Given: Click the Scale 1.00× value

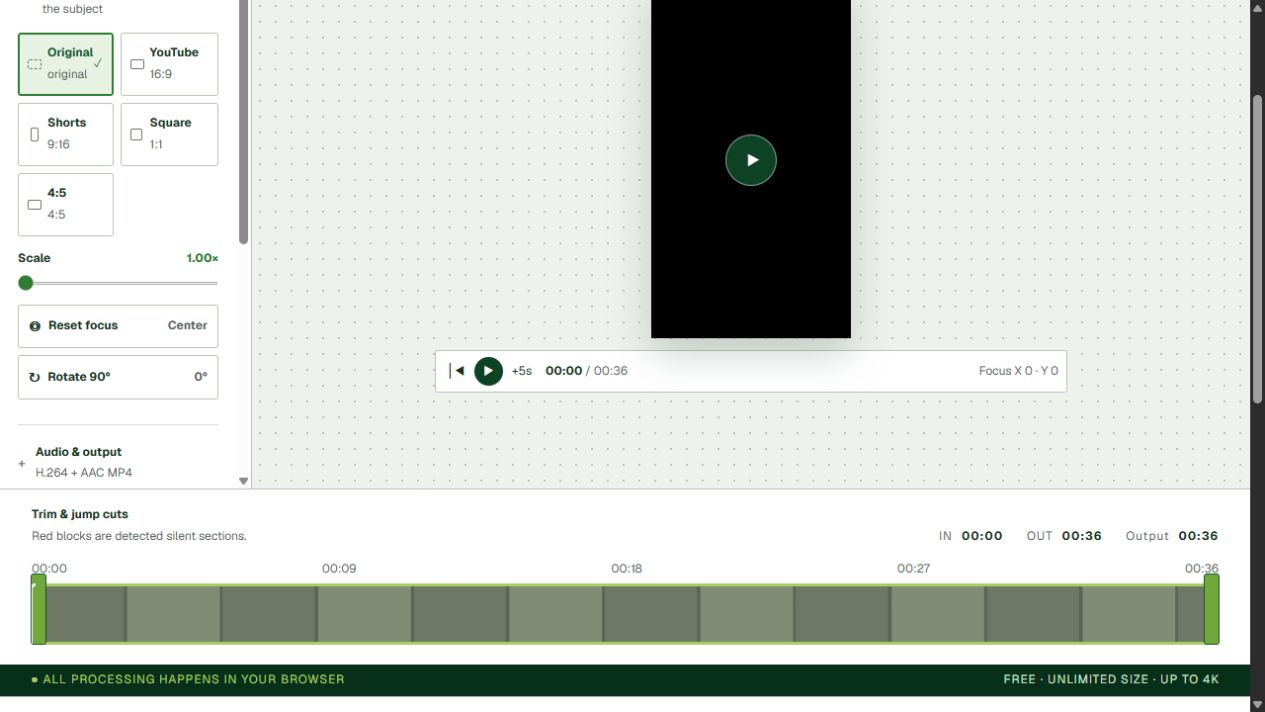Looking at the screenshot, I should coord(202,258).
